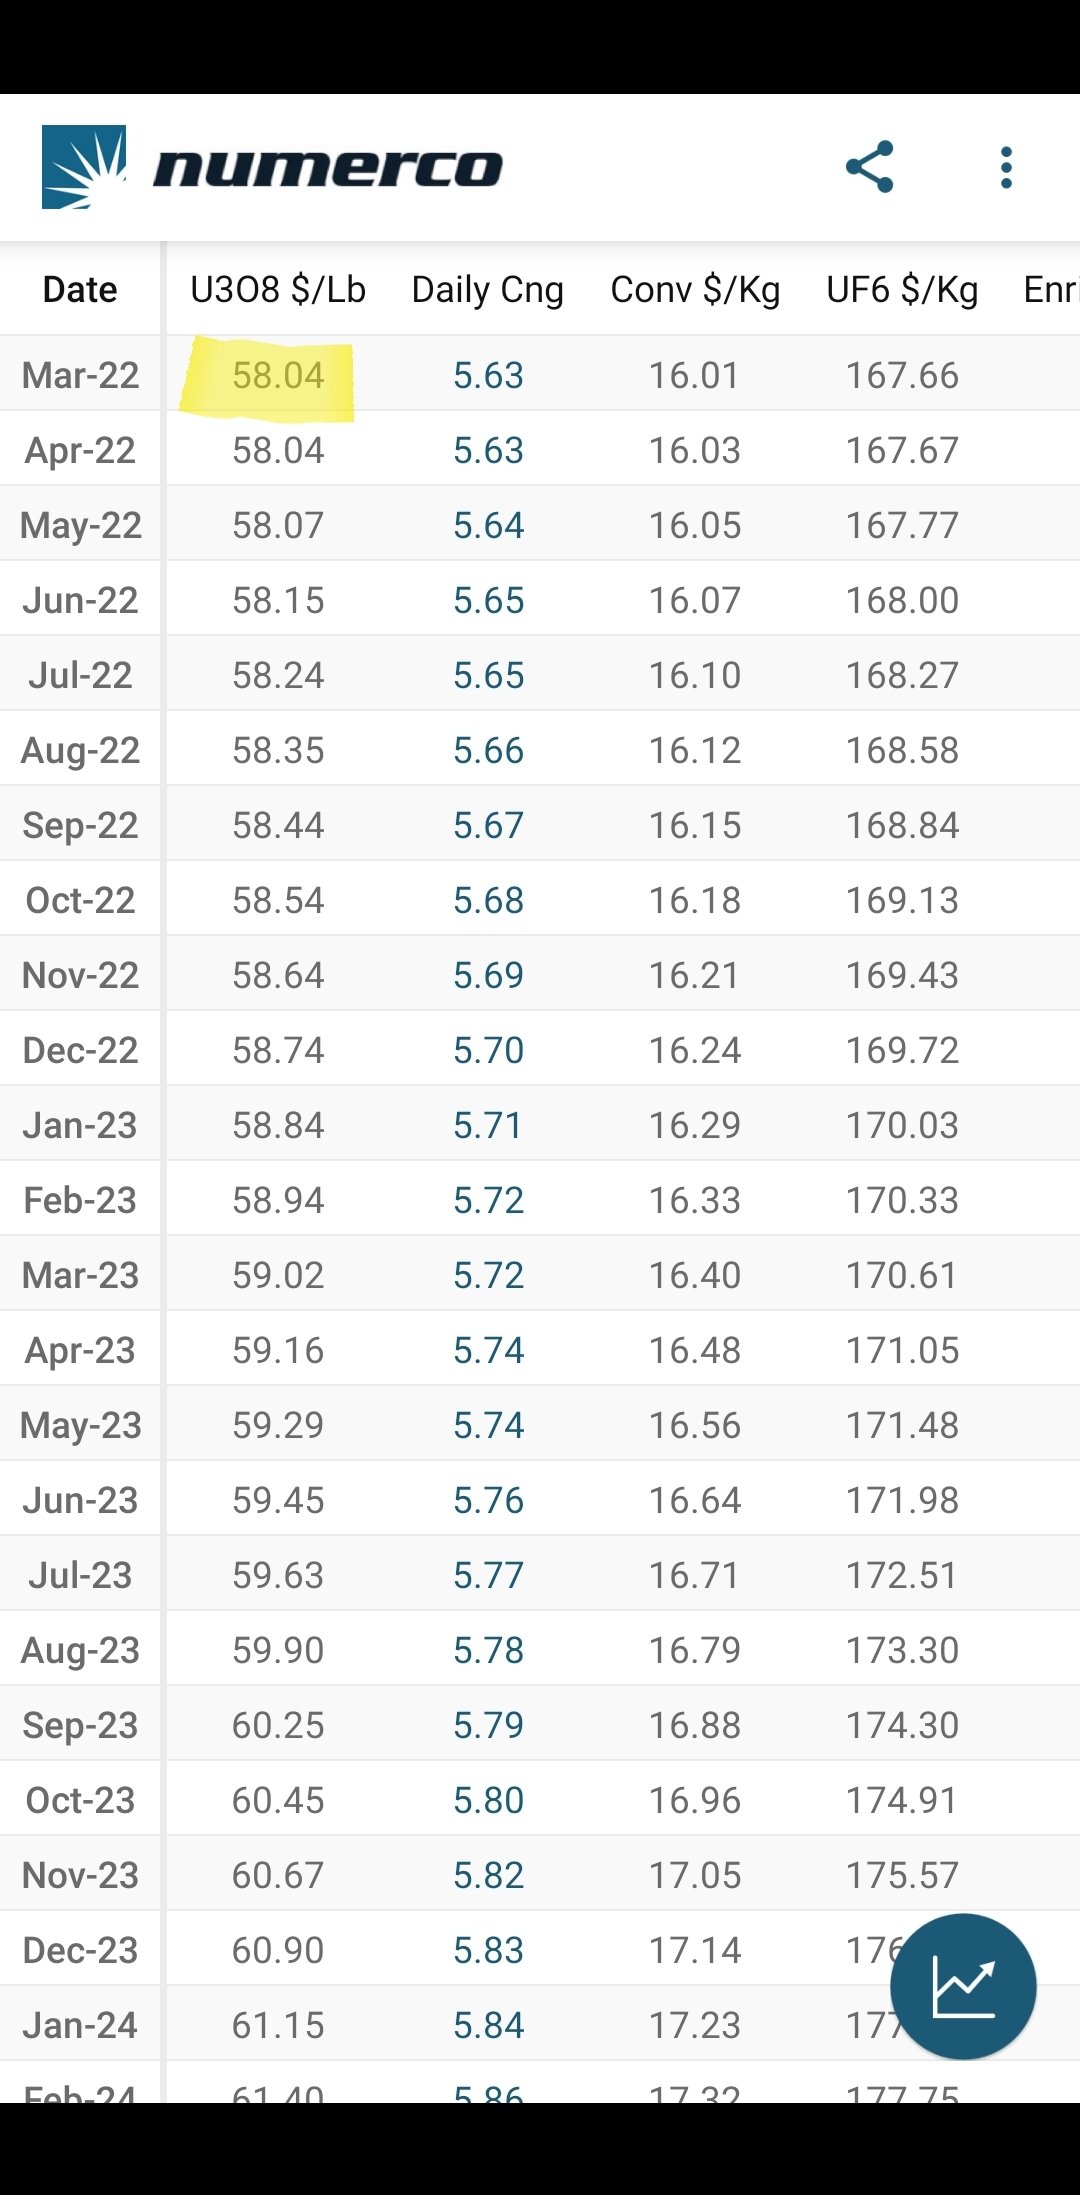1080x2195 pixels.
Task: Tap the Conv $/Kg column header
Action: click(x=695, y=289)
